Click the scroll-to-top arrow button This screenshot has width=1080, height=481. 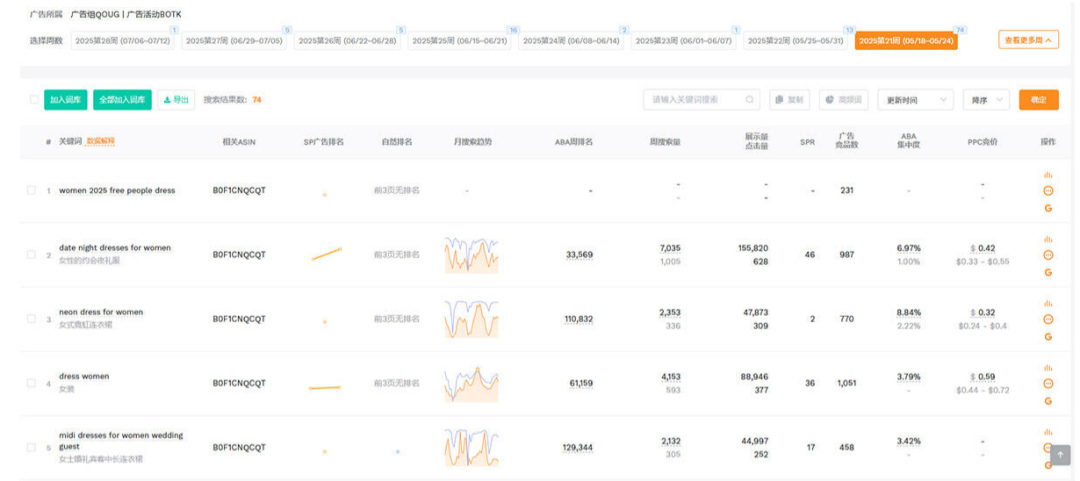(x=1060, y=456)
